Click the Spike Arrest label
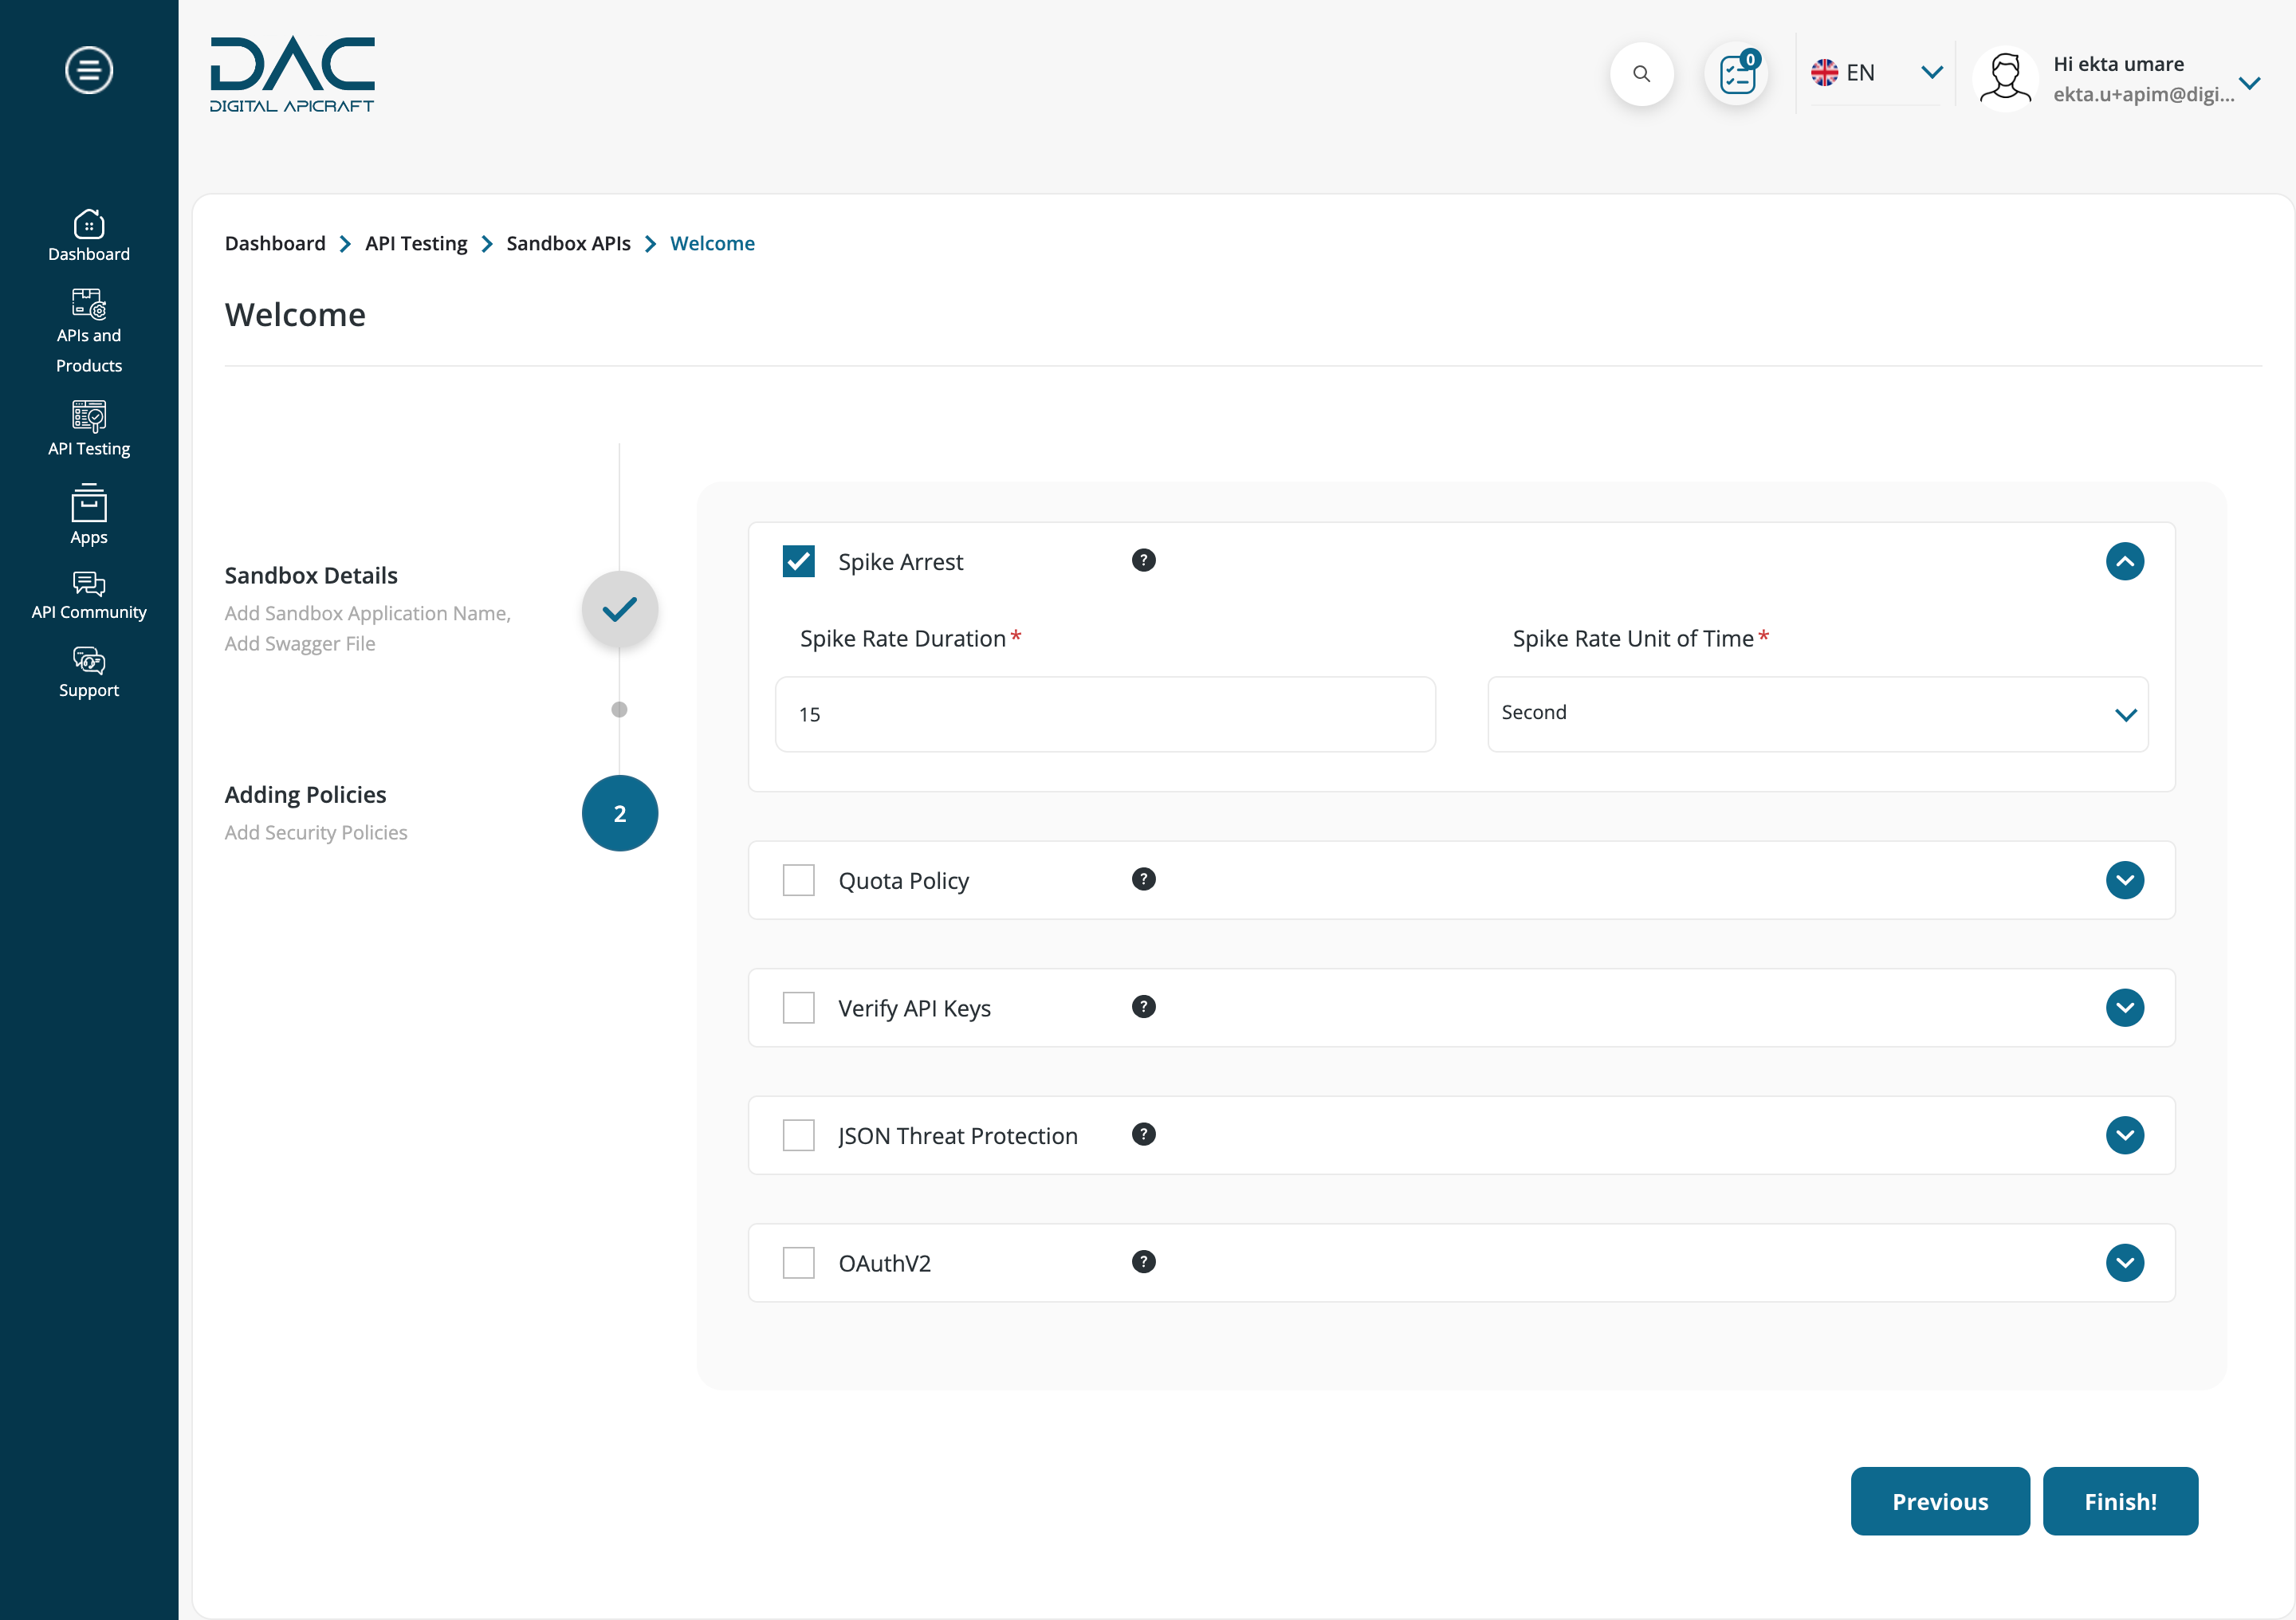The width and height of the screenshot is (2296, 1620). 900,562
